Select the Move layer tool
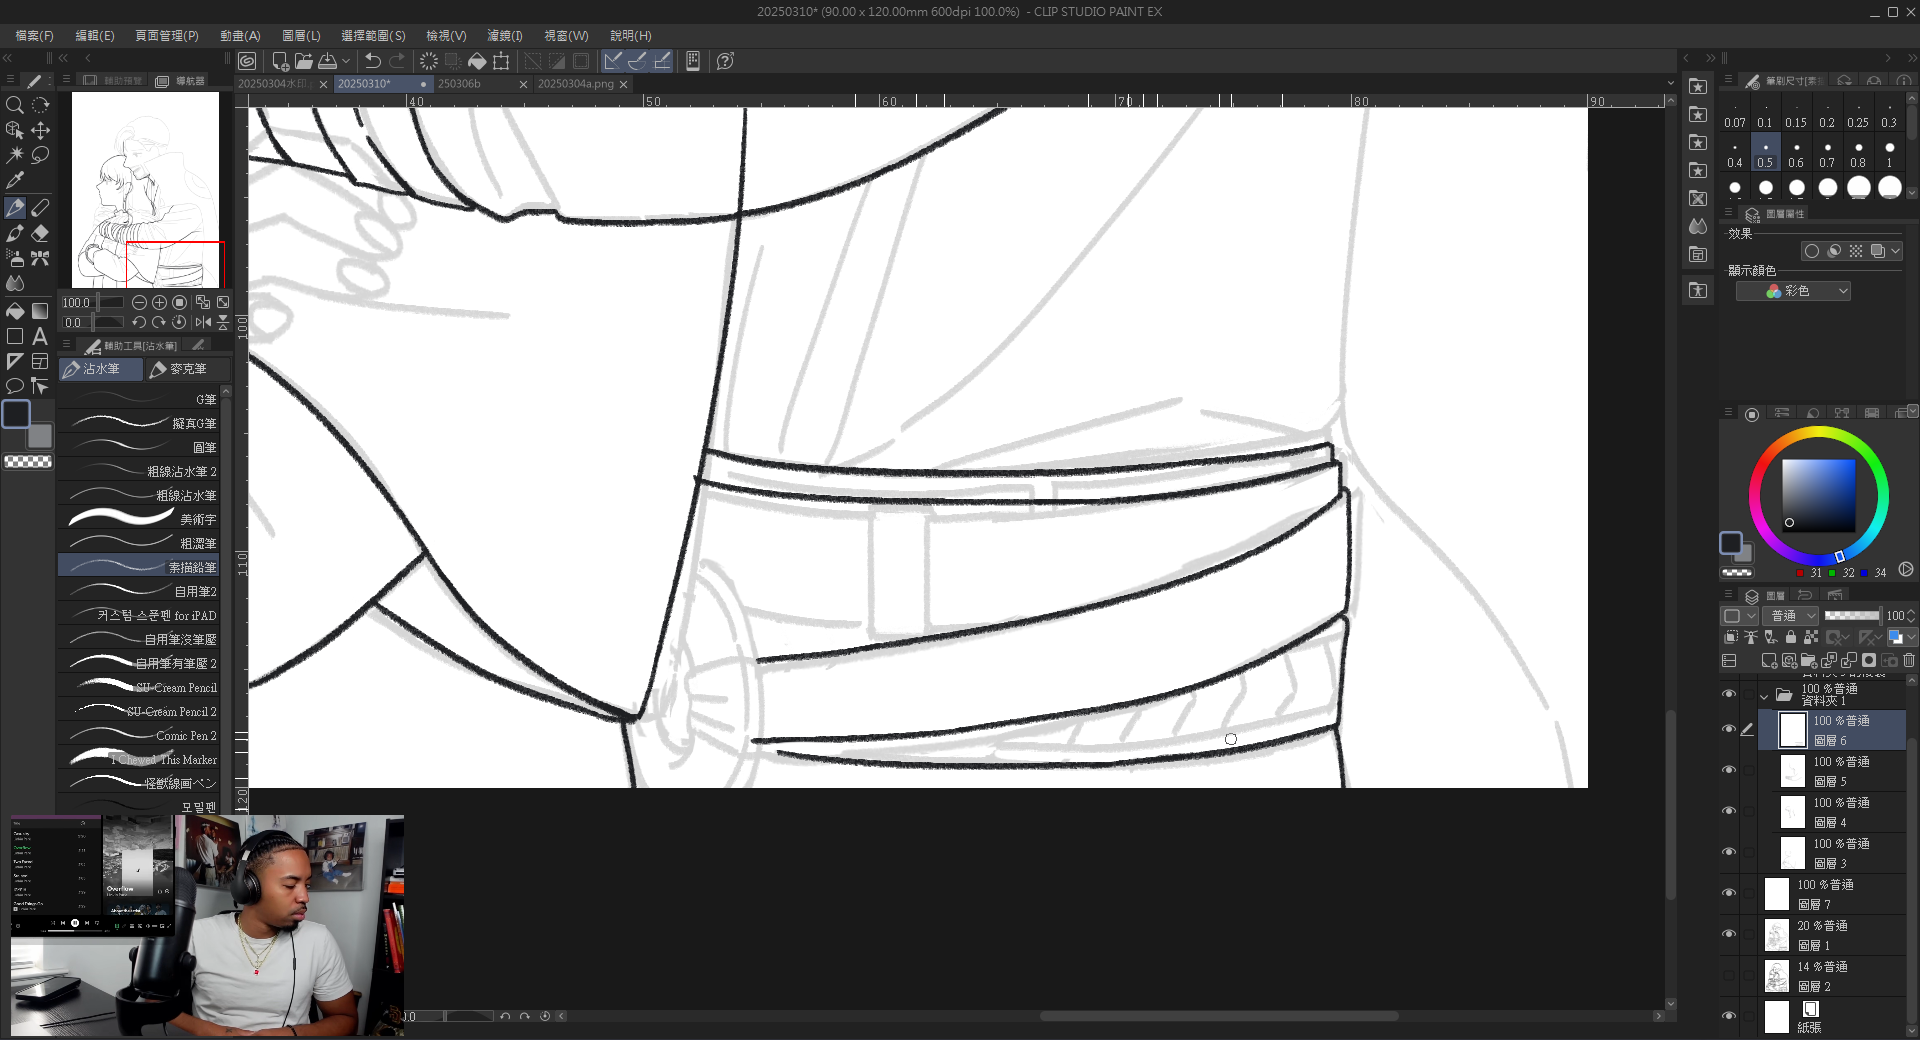Screen dimensions: 1920x1040 click(x=40, y=130)
